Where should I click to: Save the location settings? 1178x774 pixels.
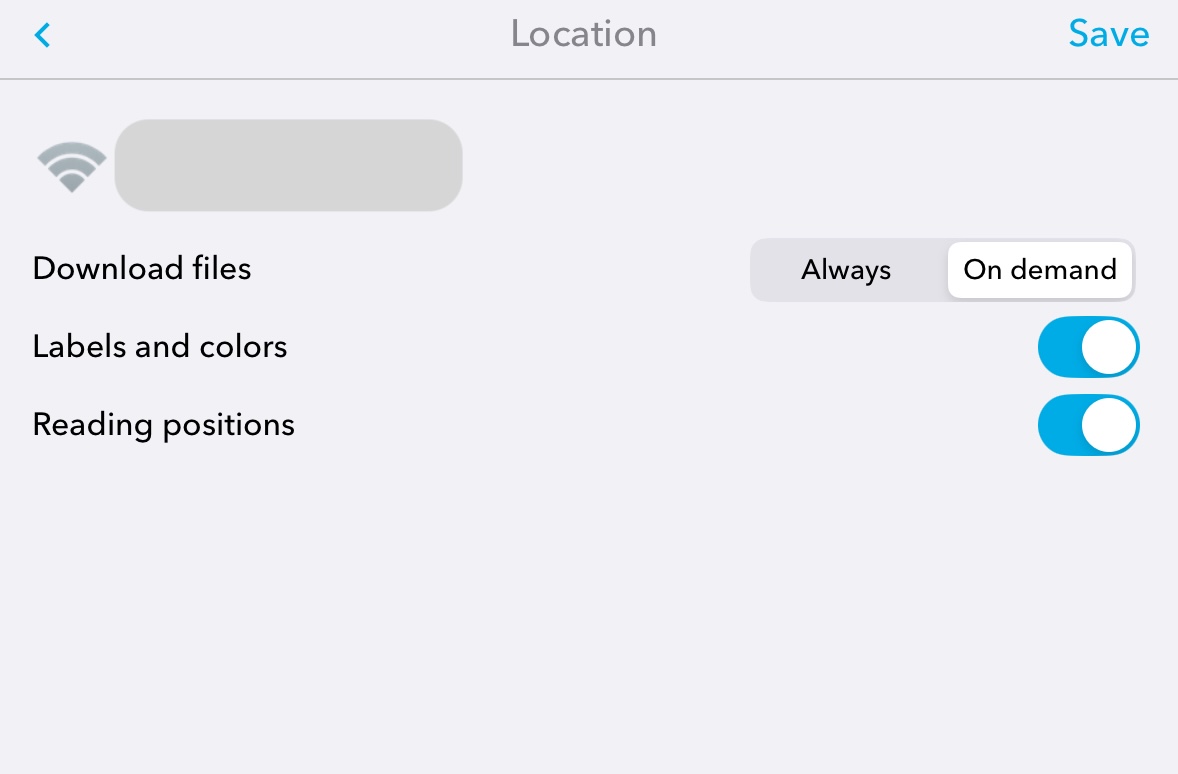(x=1108, y=34)
